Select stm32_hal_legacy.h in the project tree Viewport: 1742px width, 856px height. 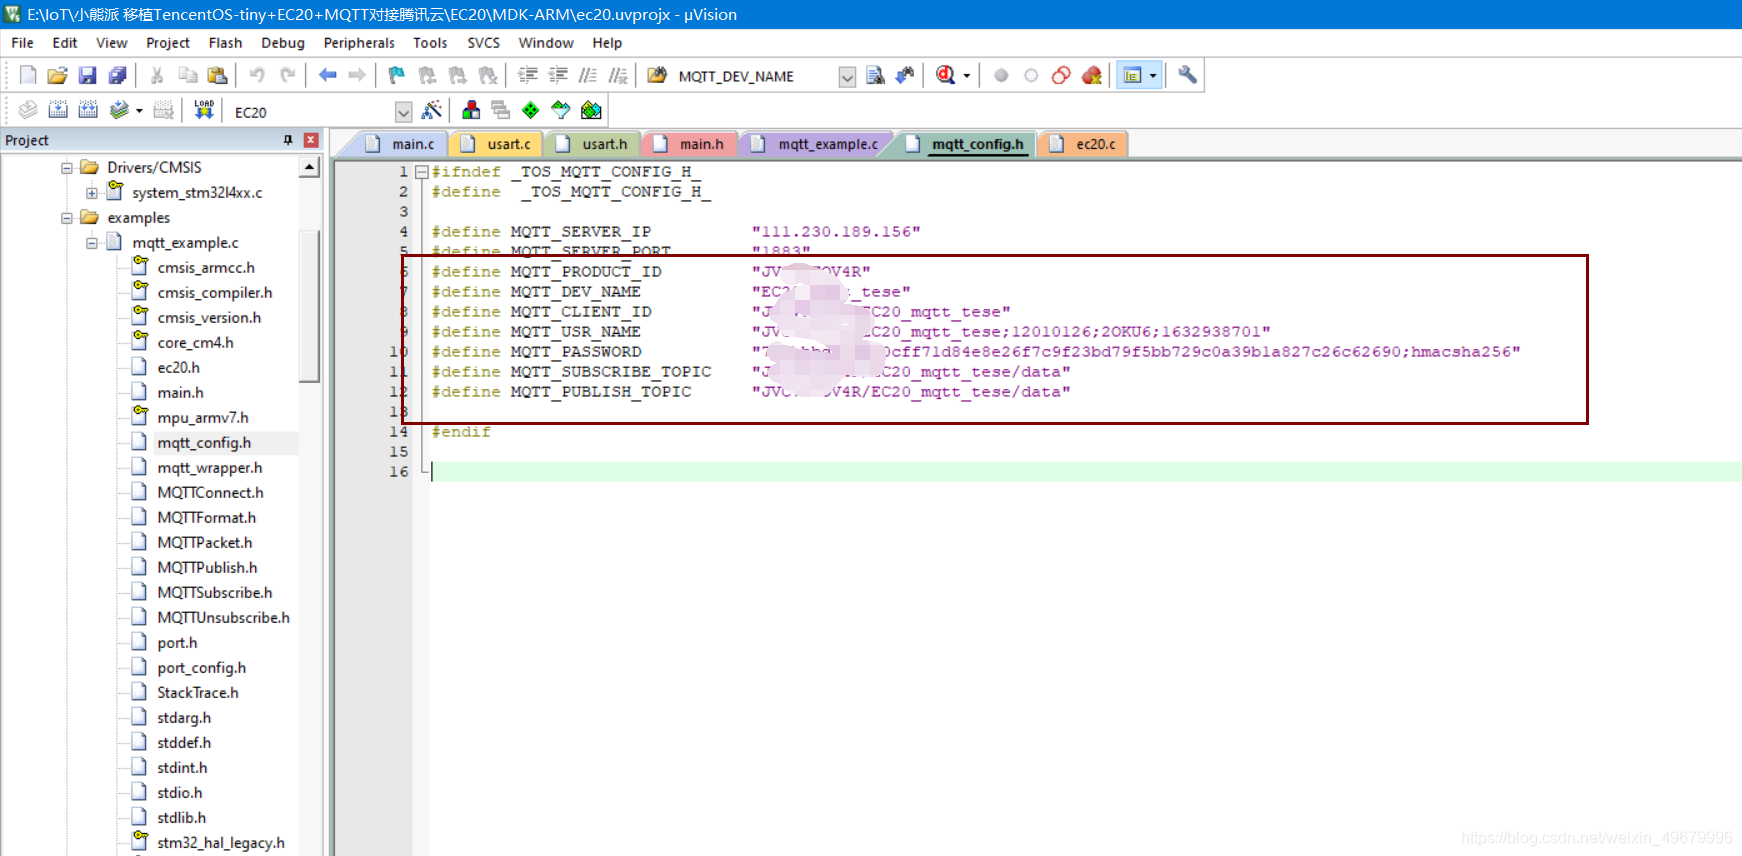pos(221,843)
